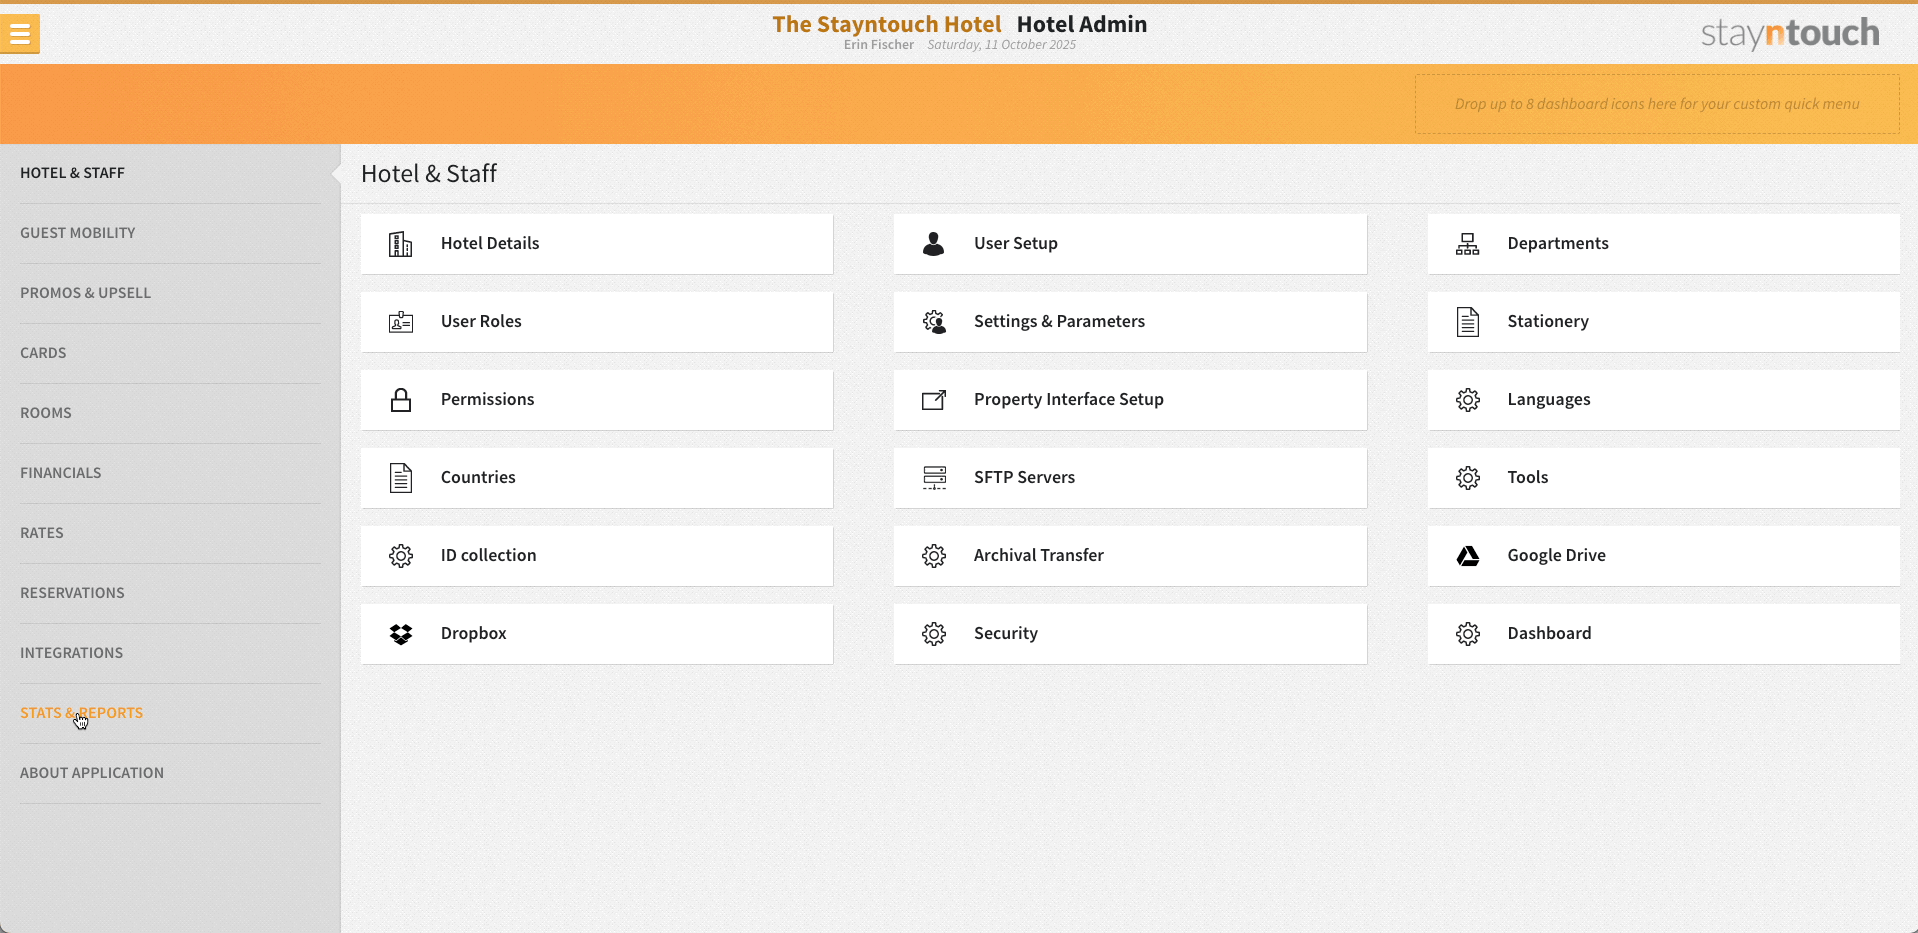
Task: Open Departments label
Action: pyautogui.click(x=1558, y=244)
